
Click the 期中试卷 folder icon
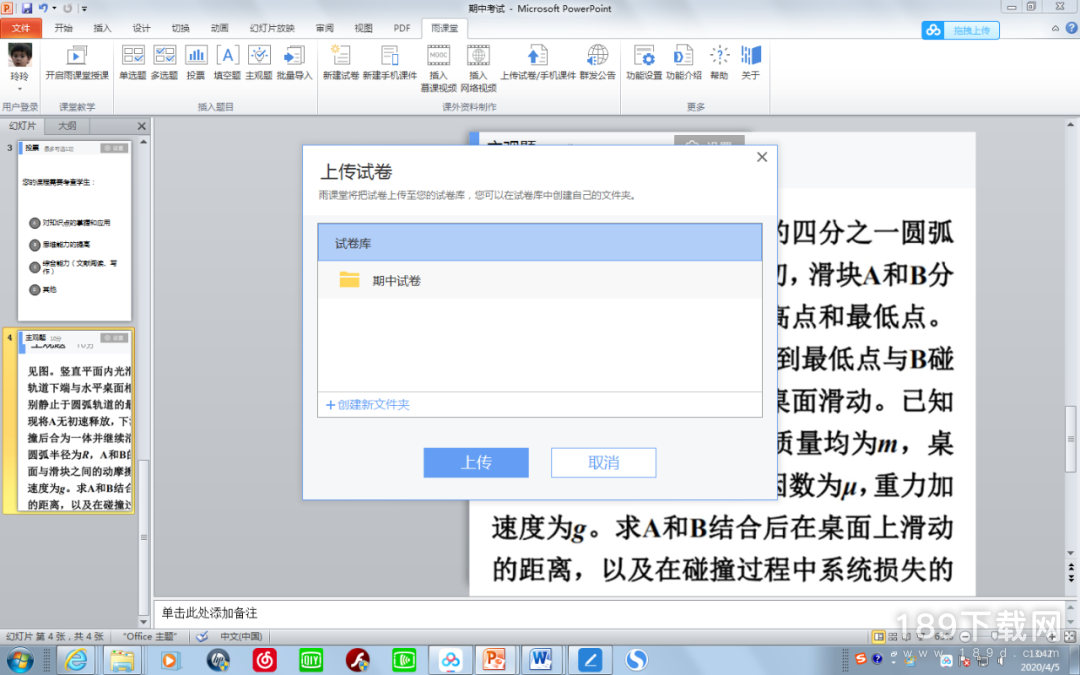349,279
